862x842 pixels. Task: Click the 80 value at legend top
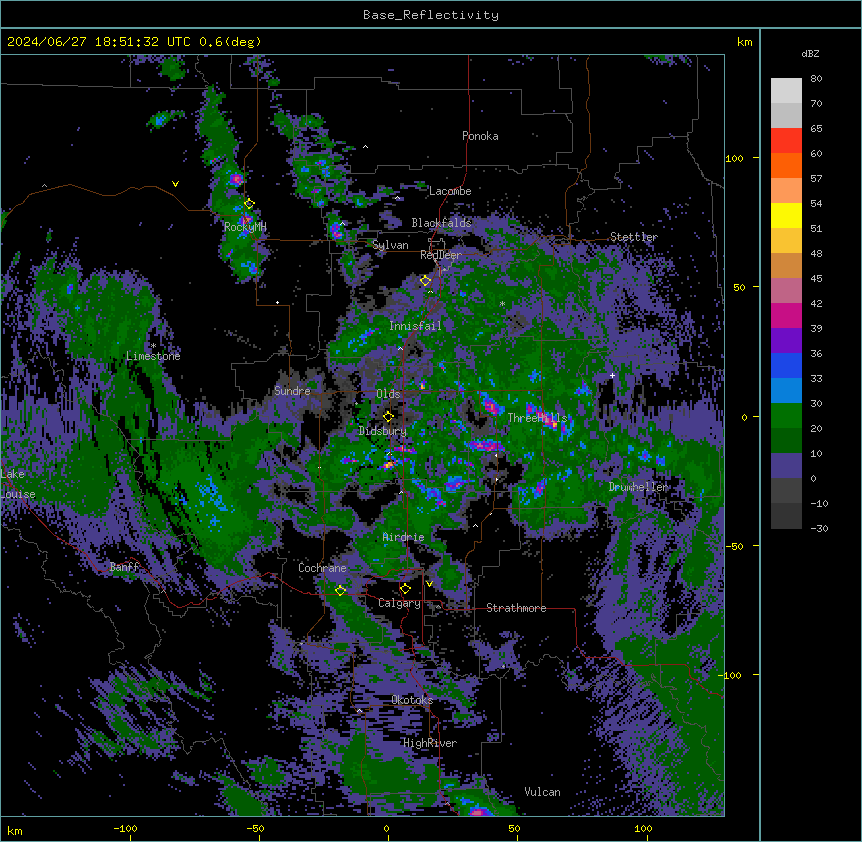click(816, 79)
